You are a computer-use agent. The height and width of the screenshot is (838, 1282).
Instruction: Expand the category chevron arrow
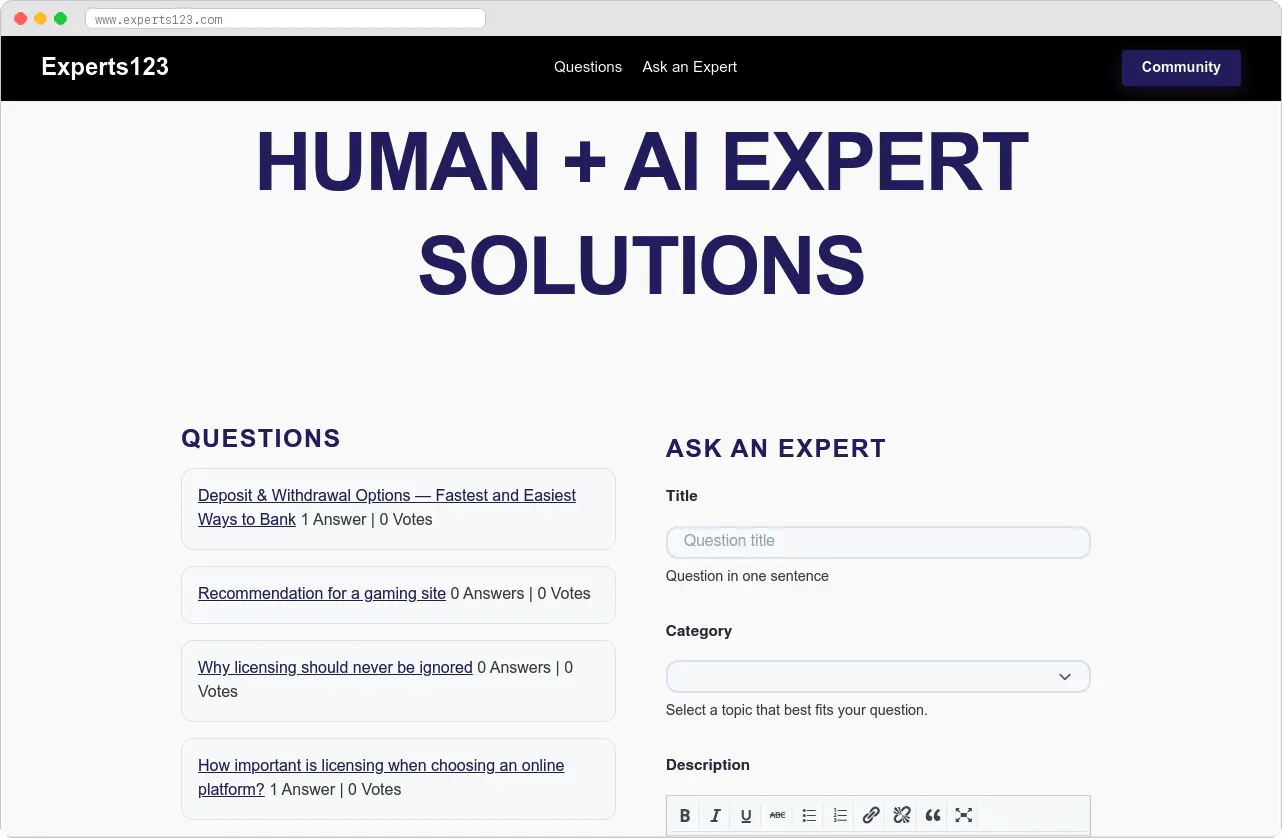click(x=1065, y=676)
